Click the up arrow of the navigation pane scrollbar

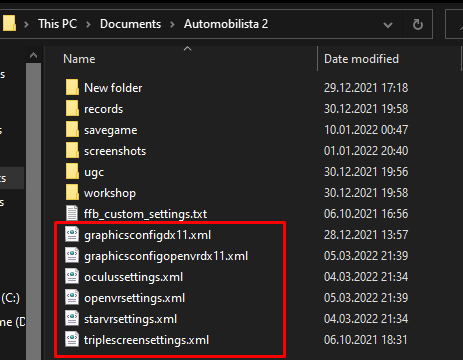point(33,55)
